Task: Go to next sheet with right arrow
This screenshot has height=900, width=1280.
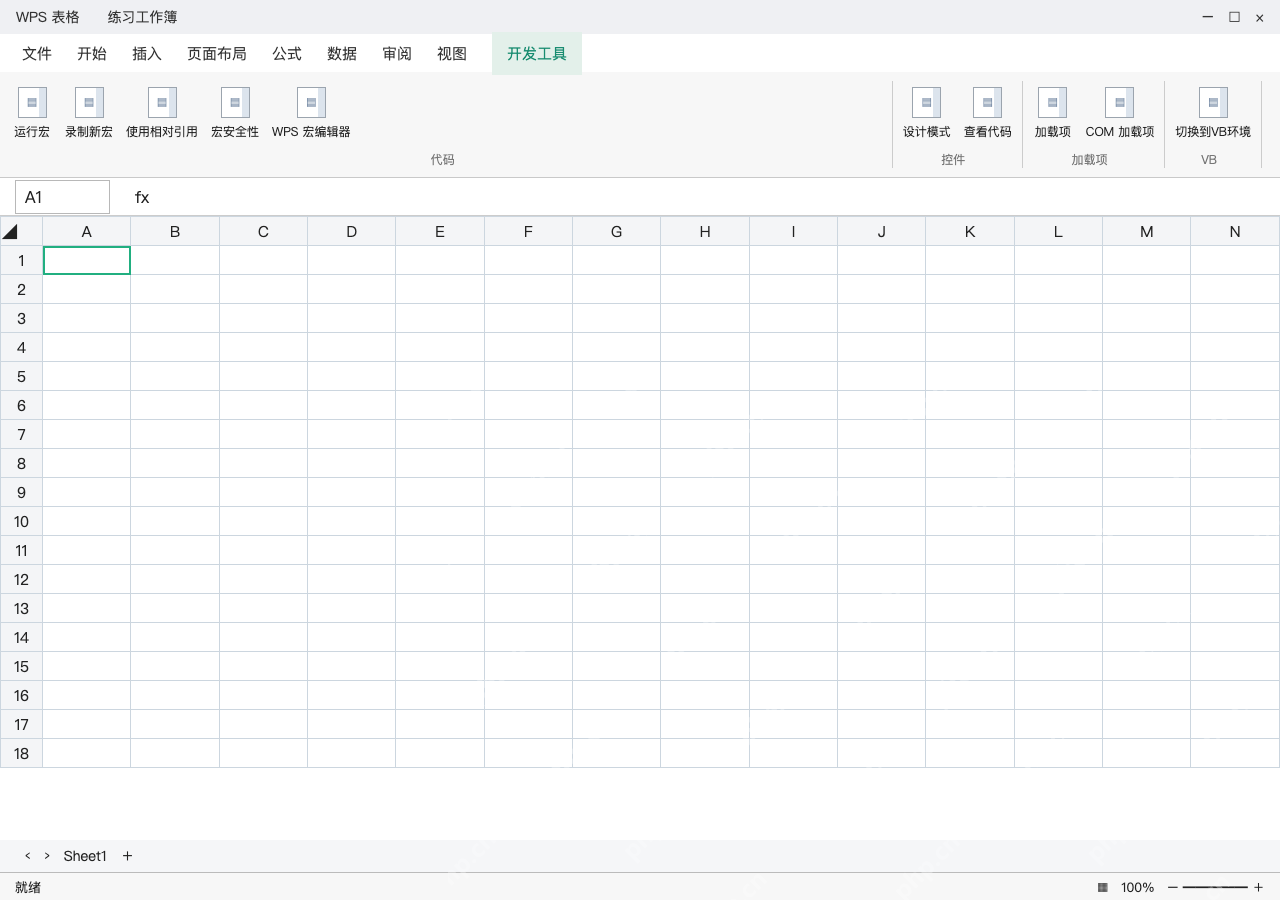Action: (47, 856)
